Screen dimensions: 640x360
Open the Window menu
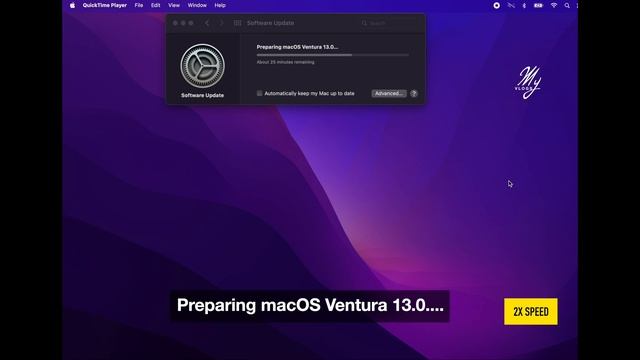click(x=197, y=5)
